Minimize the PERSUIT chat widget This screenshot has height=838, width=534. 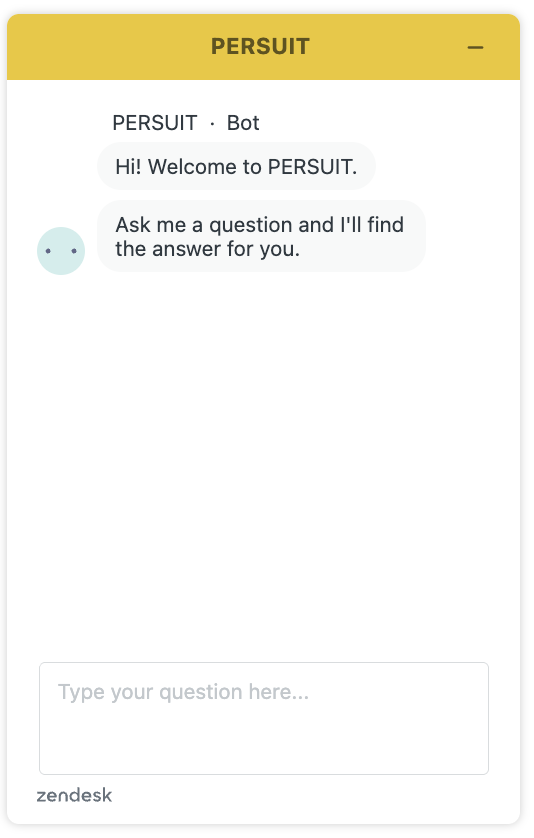475,48
